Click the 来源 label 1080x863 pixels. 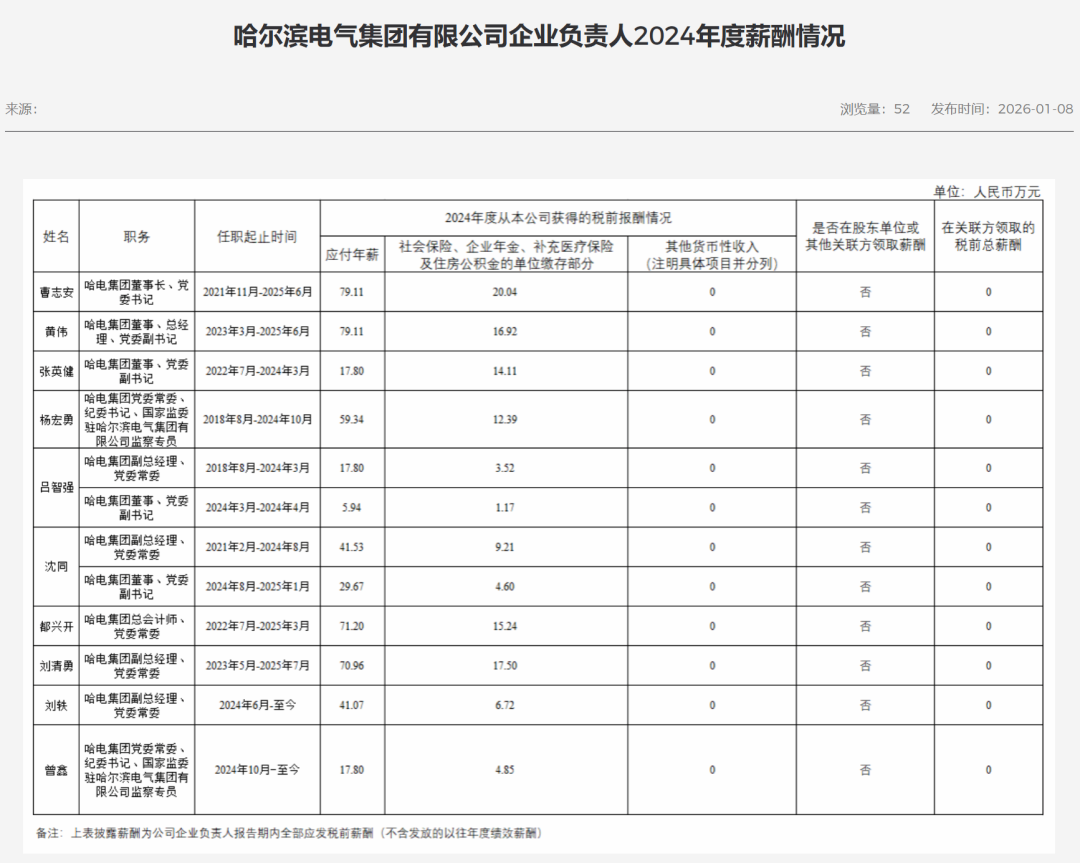pos(21,109)
